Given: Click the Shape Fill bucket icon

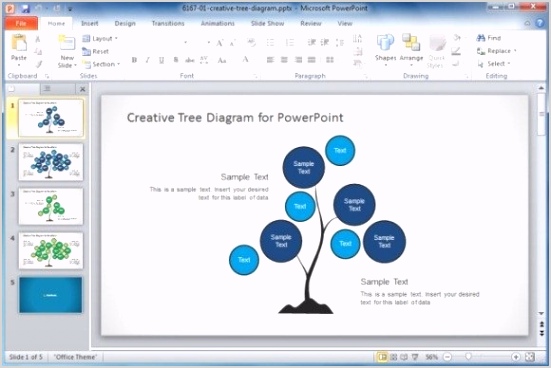Looking at the screenshot, I should coord(456,38).
